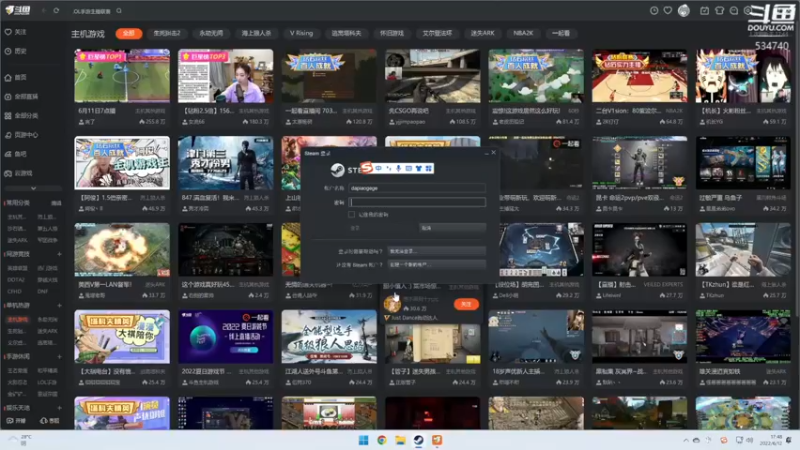Image resolution: width=800 pixels, height=450 pixels.
Task: Switch to Steam on the taskbar
Action: [x=418, y=440]
